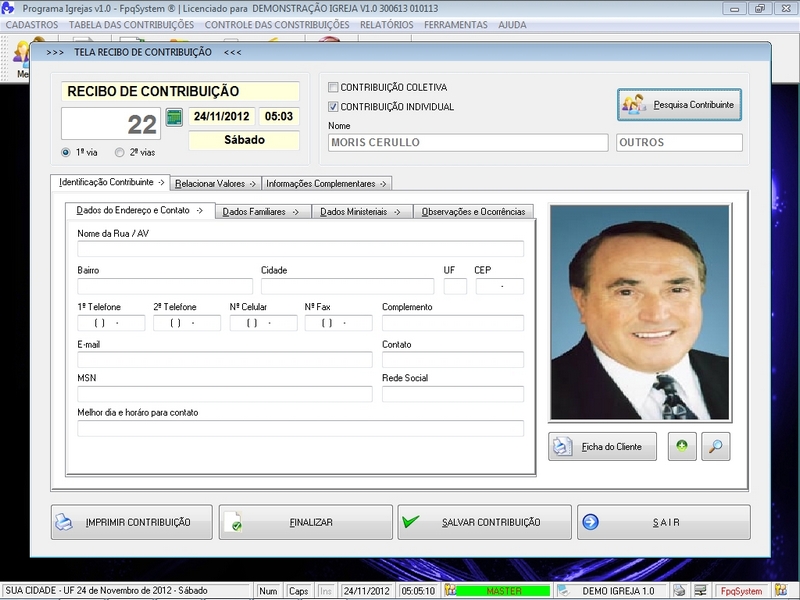
Task: Select the 1ª via radio option
Action: point(66,153)
